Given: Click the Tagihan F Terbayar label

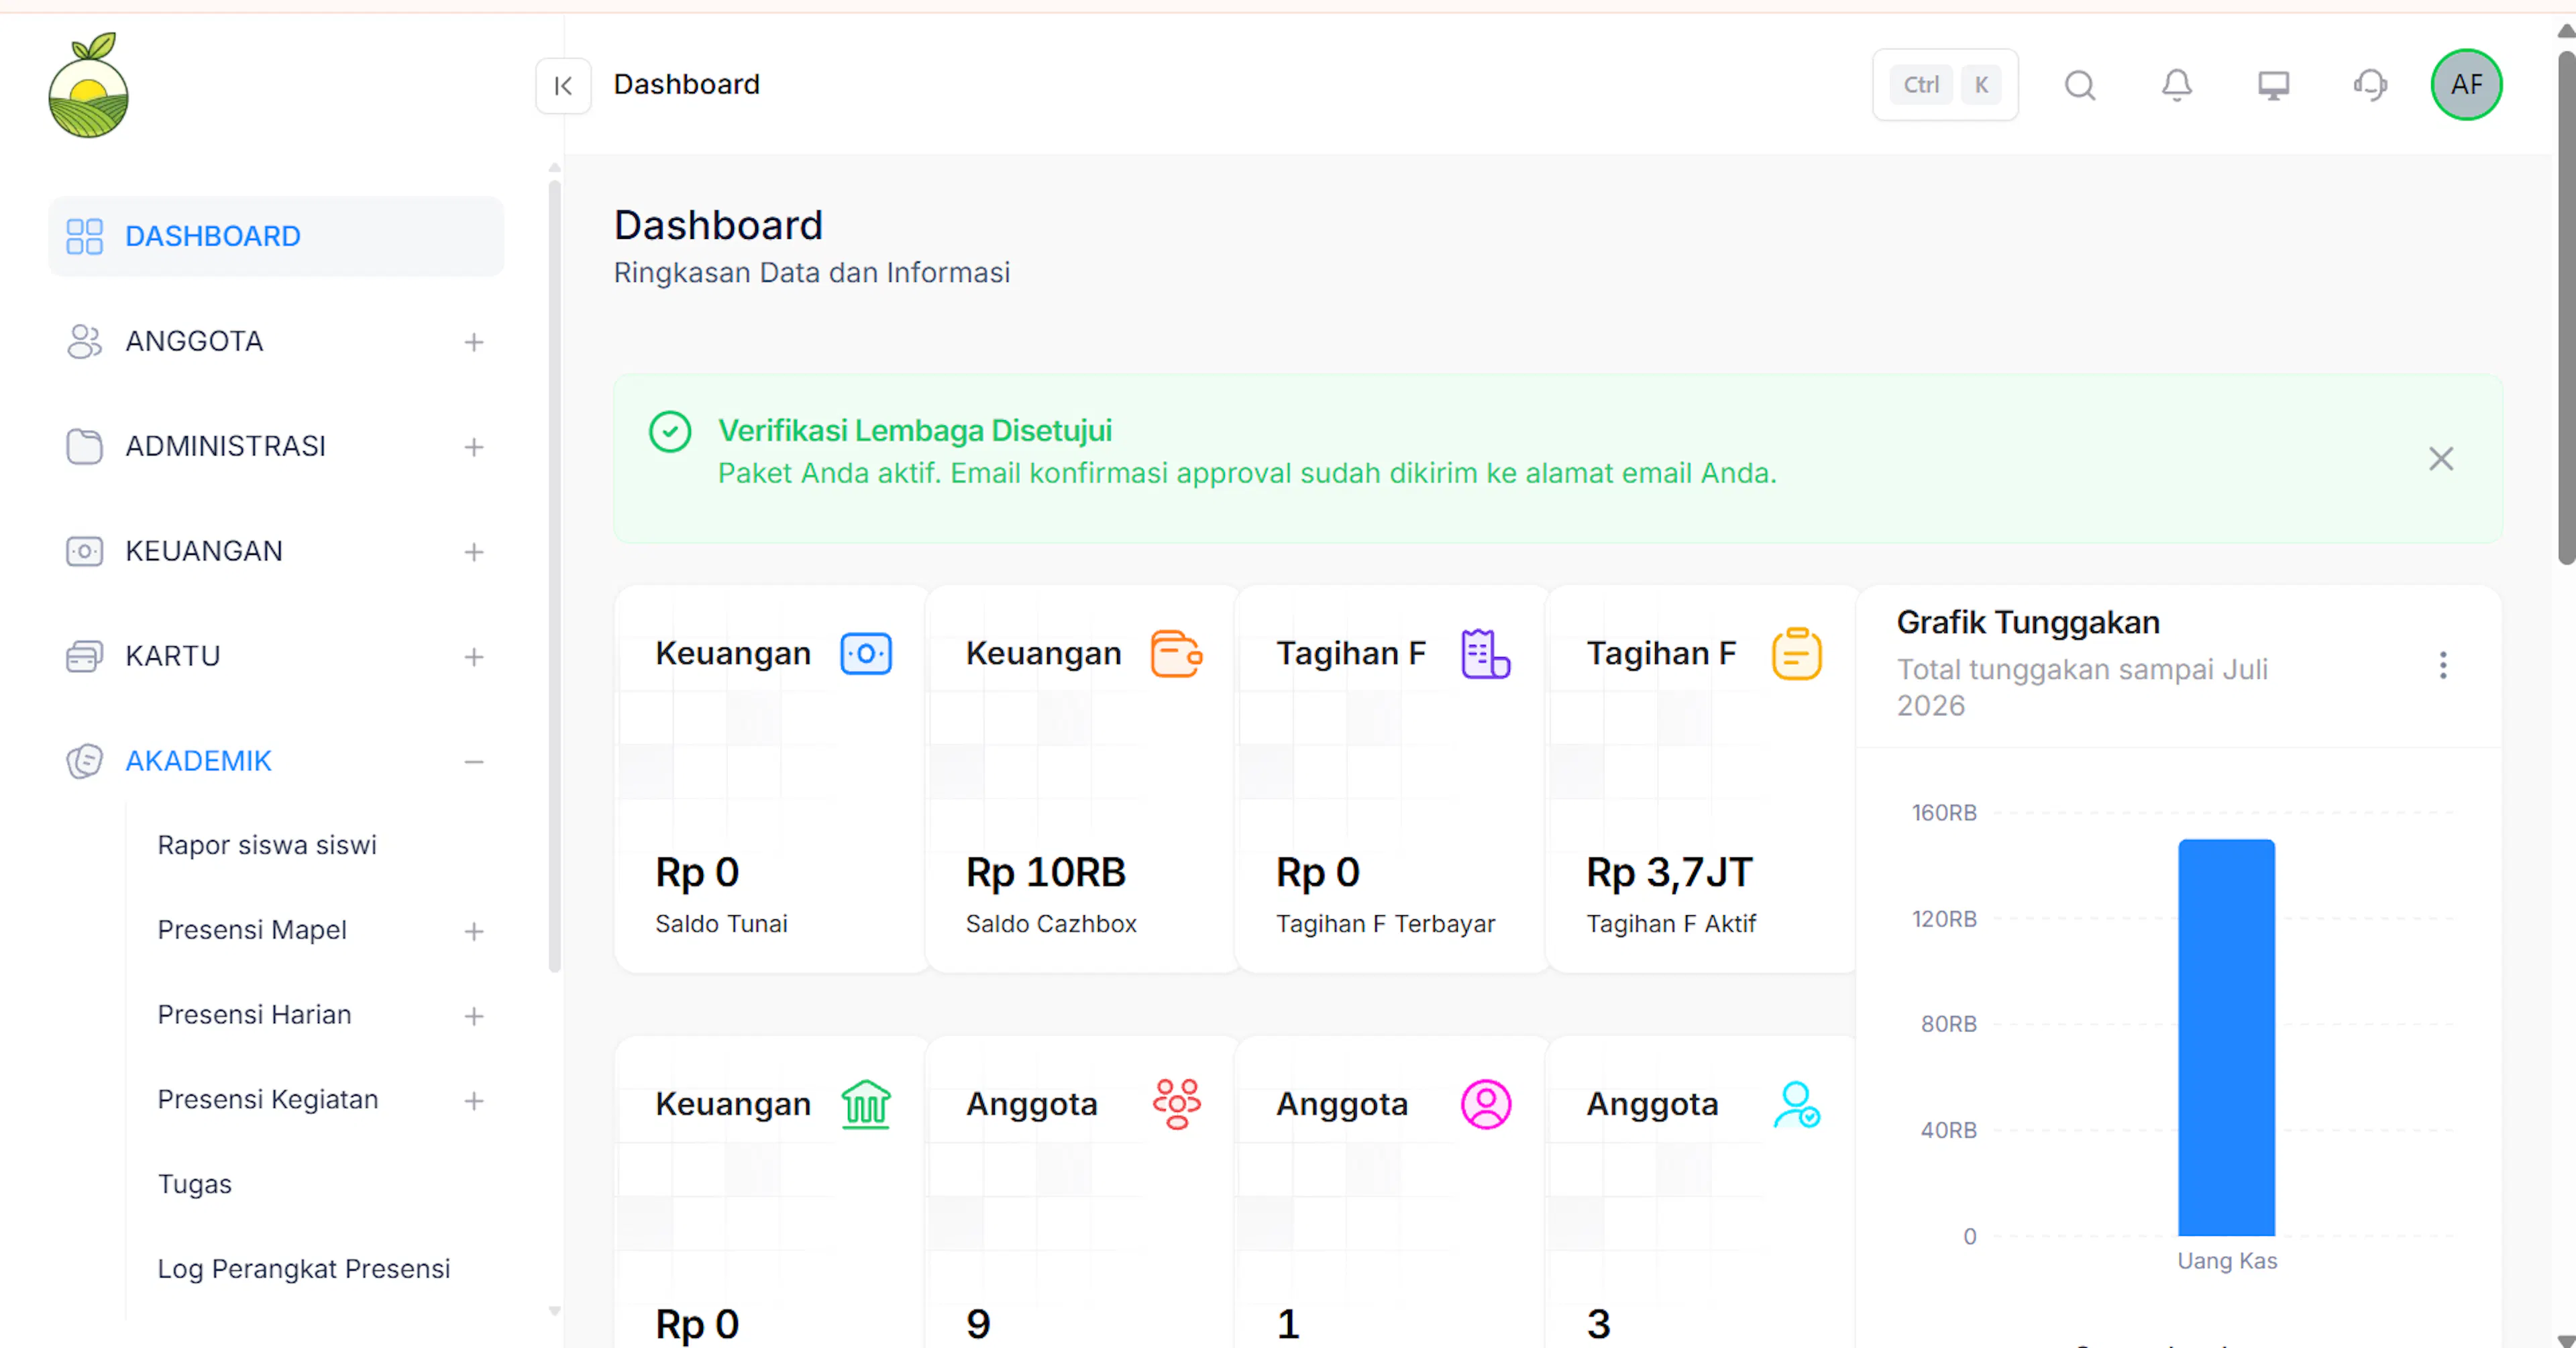Looking at the screenshot, I should coord(1385,924).
